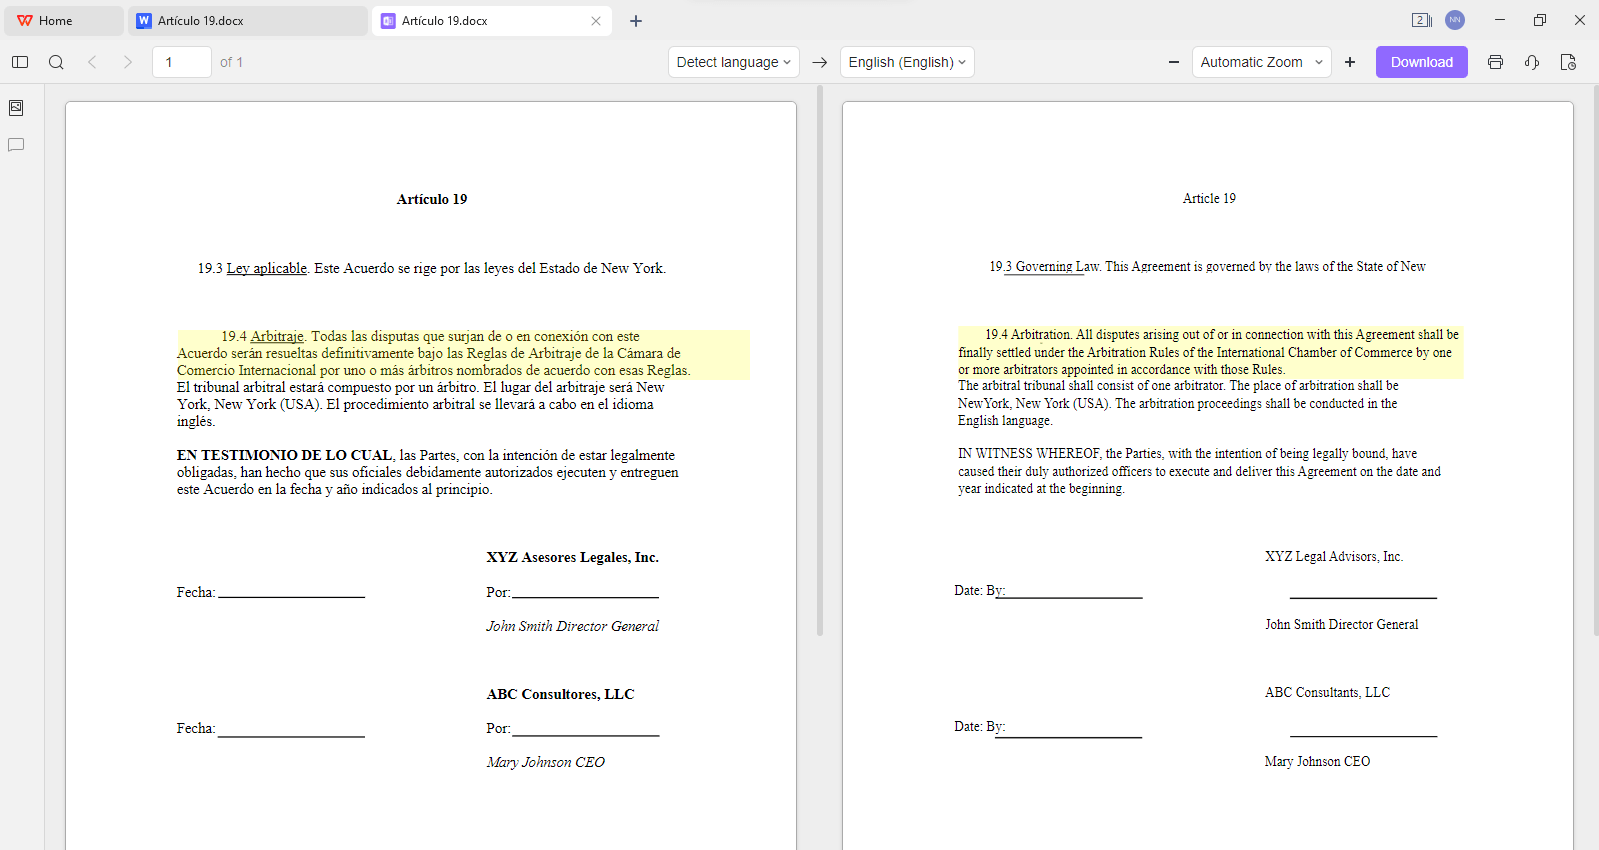Click the '19.4 Arbitration' highlighted English paragraph
This screenshot has height=850, width=1599.
[x=1210, y=352]
